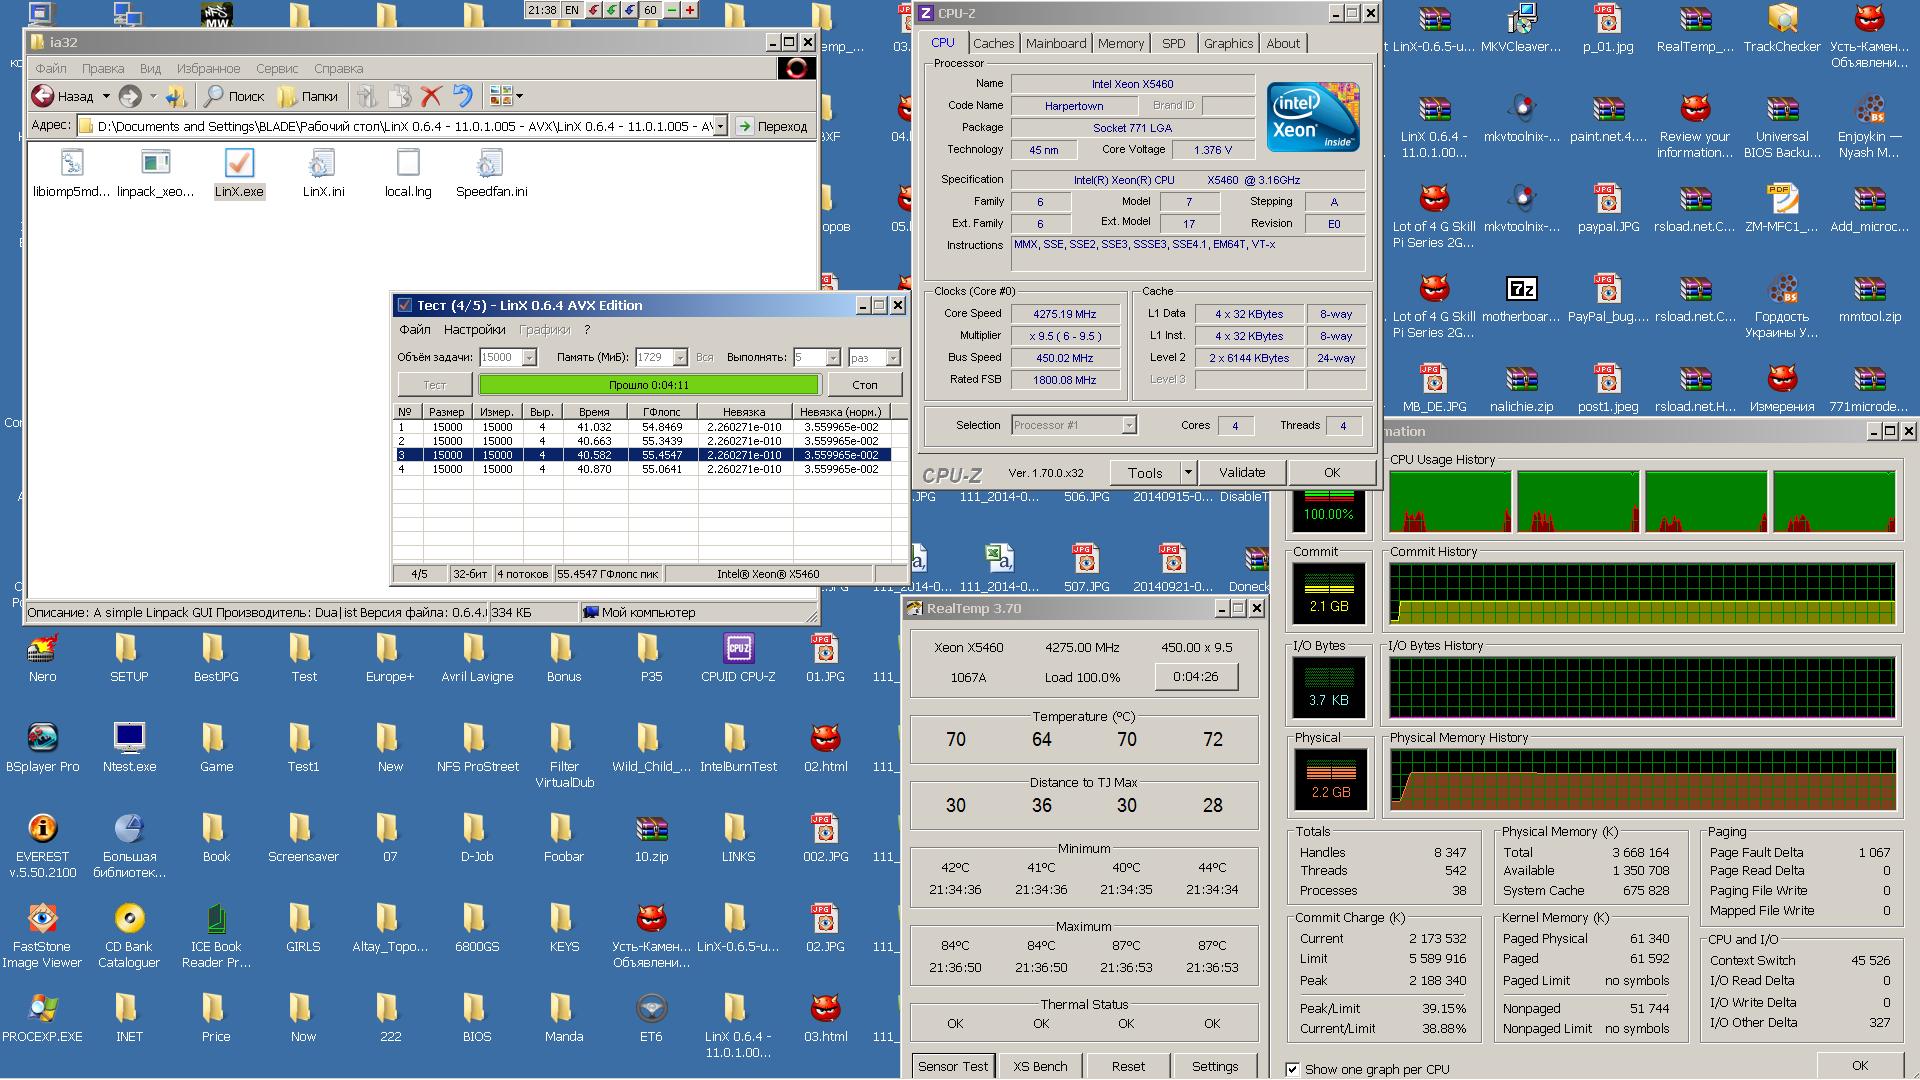Open the Объём задачи size dropdown
Screen dimensions: 1920x1080
[530, 358]
